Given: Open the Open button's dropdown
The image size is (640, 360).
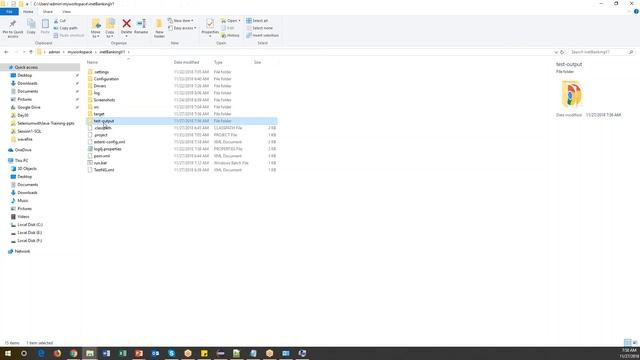Looking at the screenshot, I should click(240, 20).
